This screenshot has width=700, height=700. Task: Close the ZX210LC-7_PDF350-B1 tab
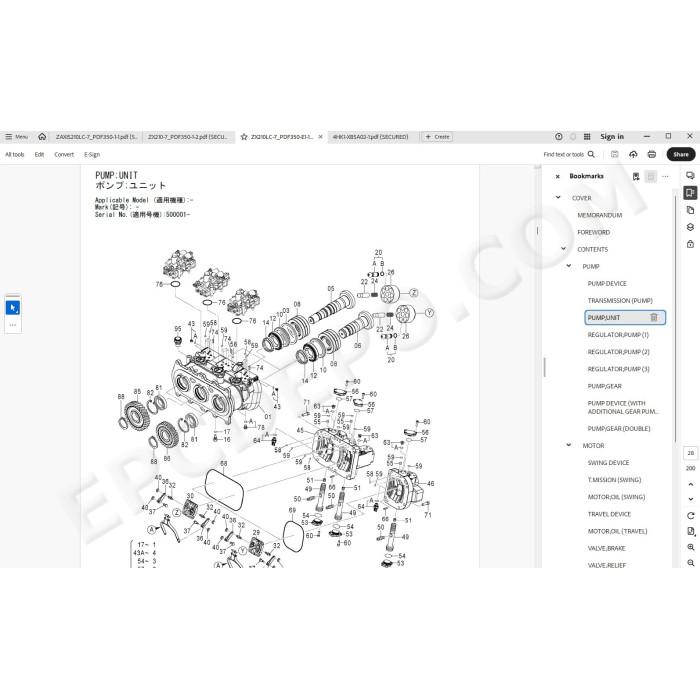pos(320,137)
